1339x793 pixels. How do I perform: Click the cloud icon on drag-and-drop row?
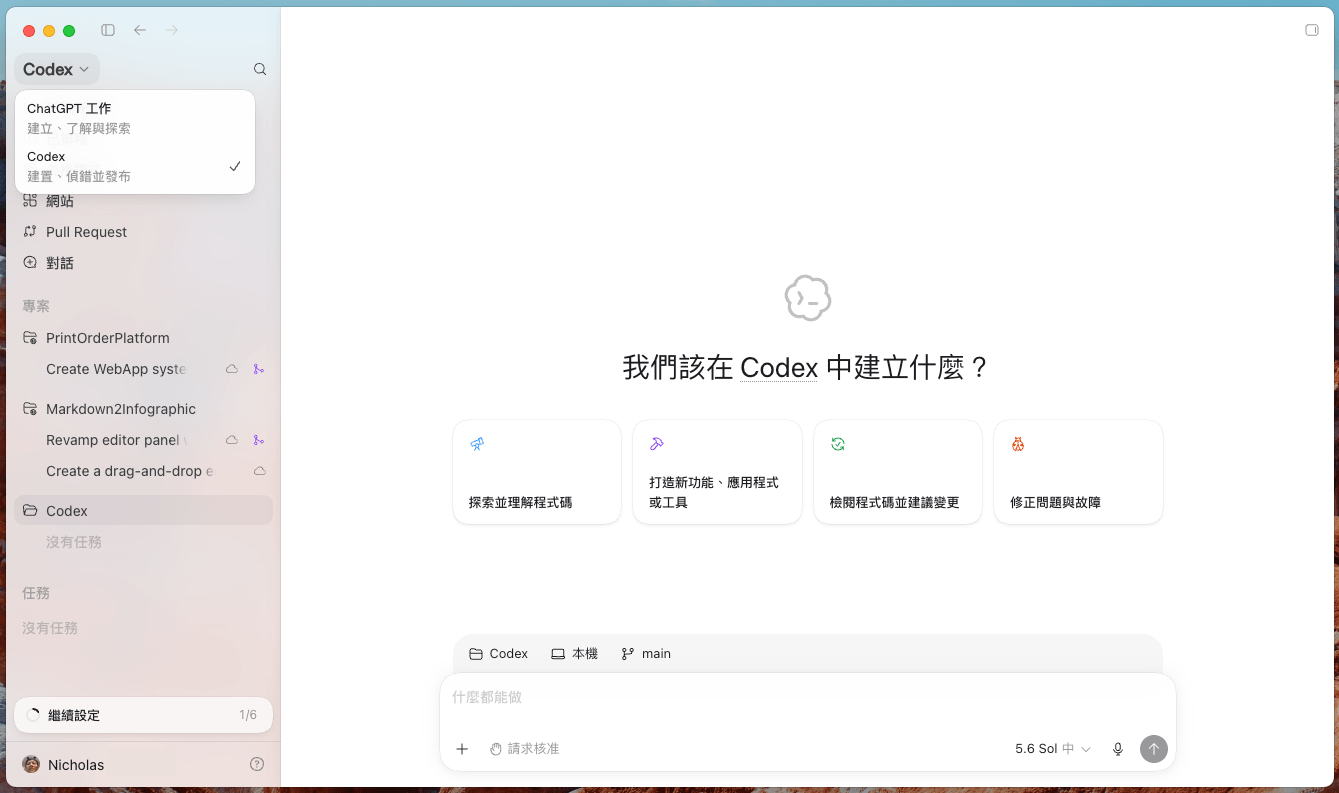pyautogui.click(x=259, y=471)
